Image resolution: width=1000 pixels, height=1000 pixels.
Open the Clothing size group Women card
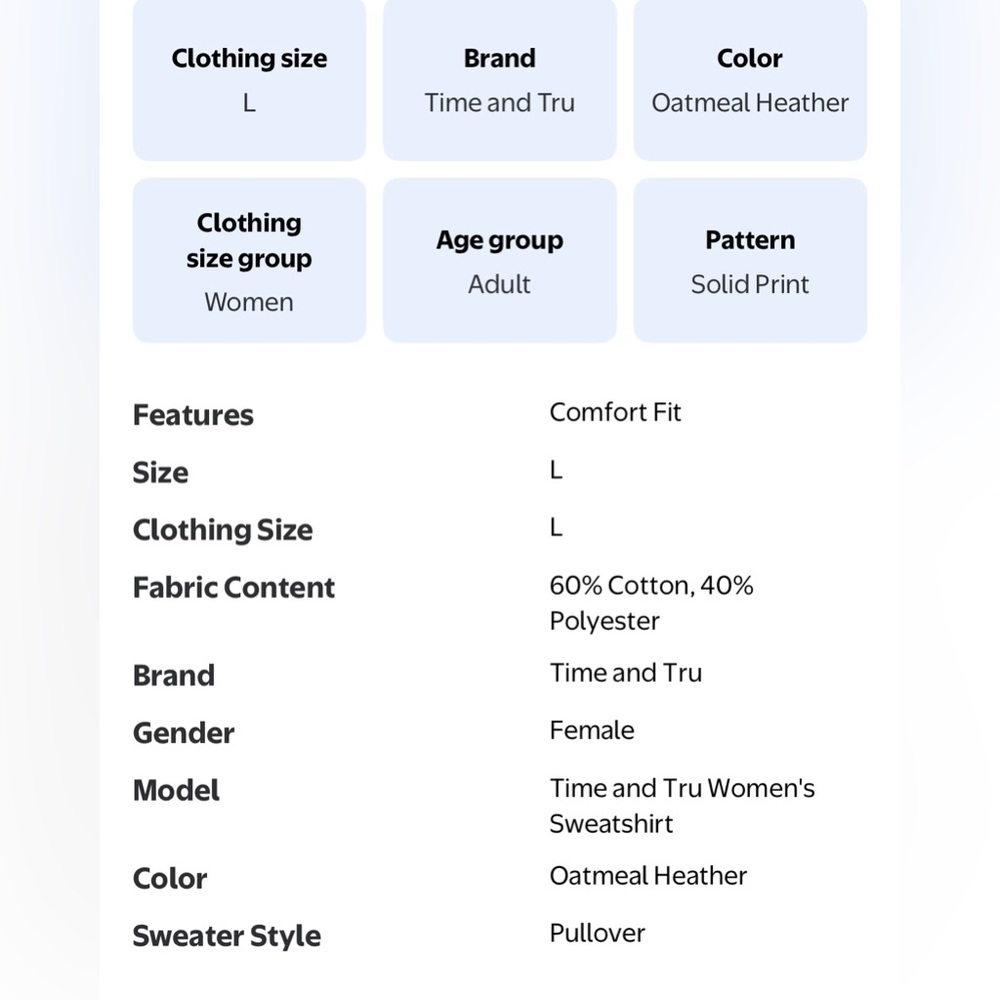[x=249, y=261]
